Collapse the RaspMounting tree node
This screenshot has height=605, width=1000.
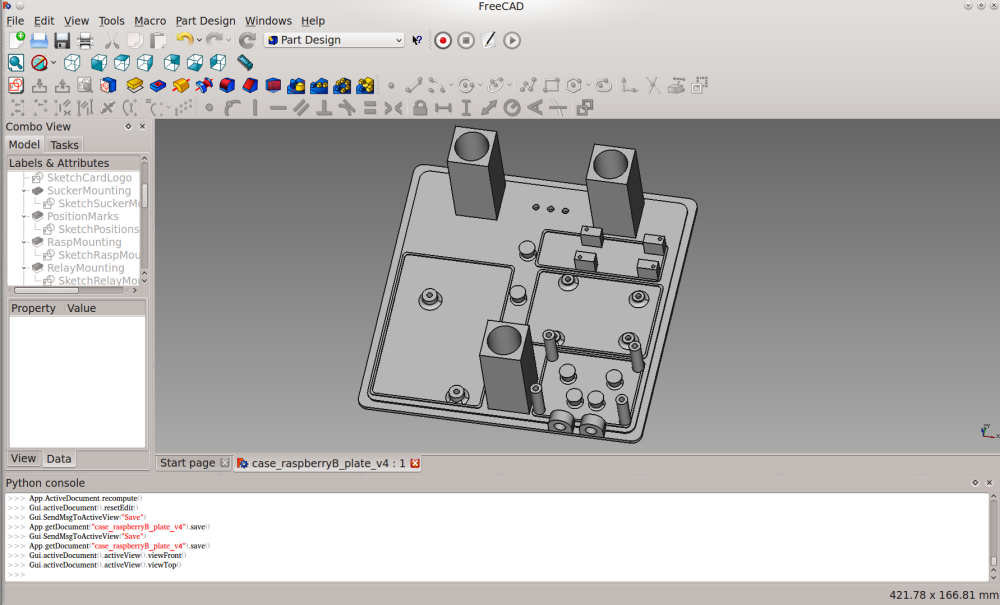pyautogui.click(x=24, y=242)
